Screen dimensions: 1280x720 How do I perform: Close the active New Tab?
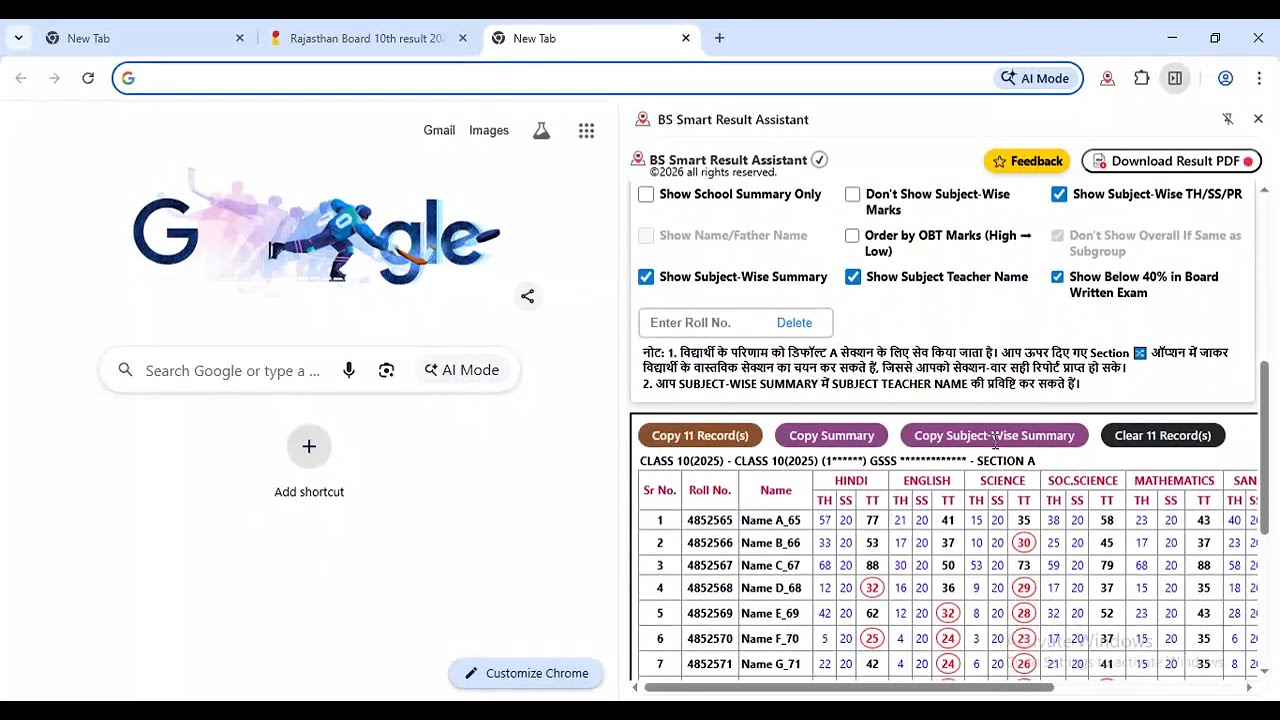(686, 38)
